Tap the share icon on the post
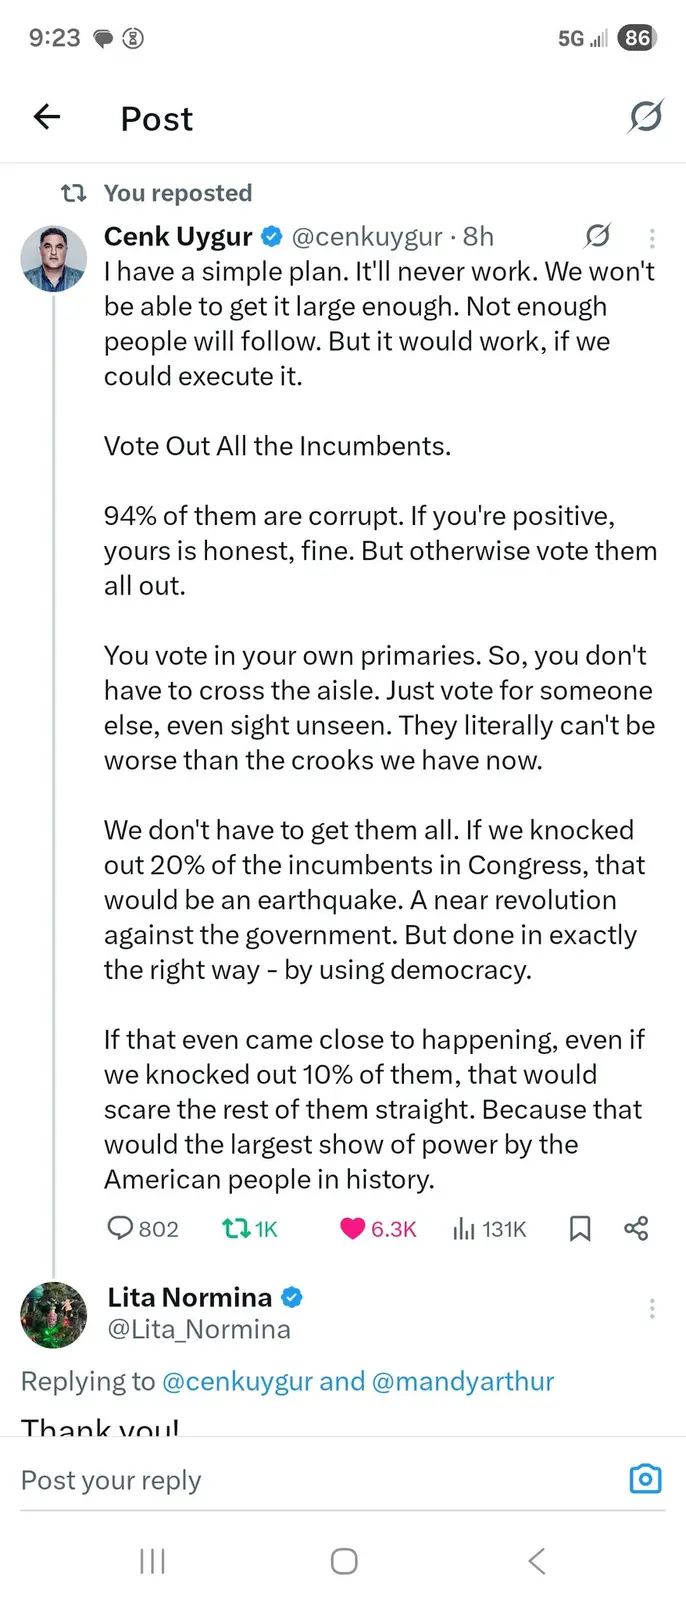The width and height of the screenshot is (686, 1600). 636,1228
